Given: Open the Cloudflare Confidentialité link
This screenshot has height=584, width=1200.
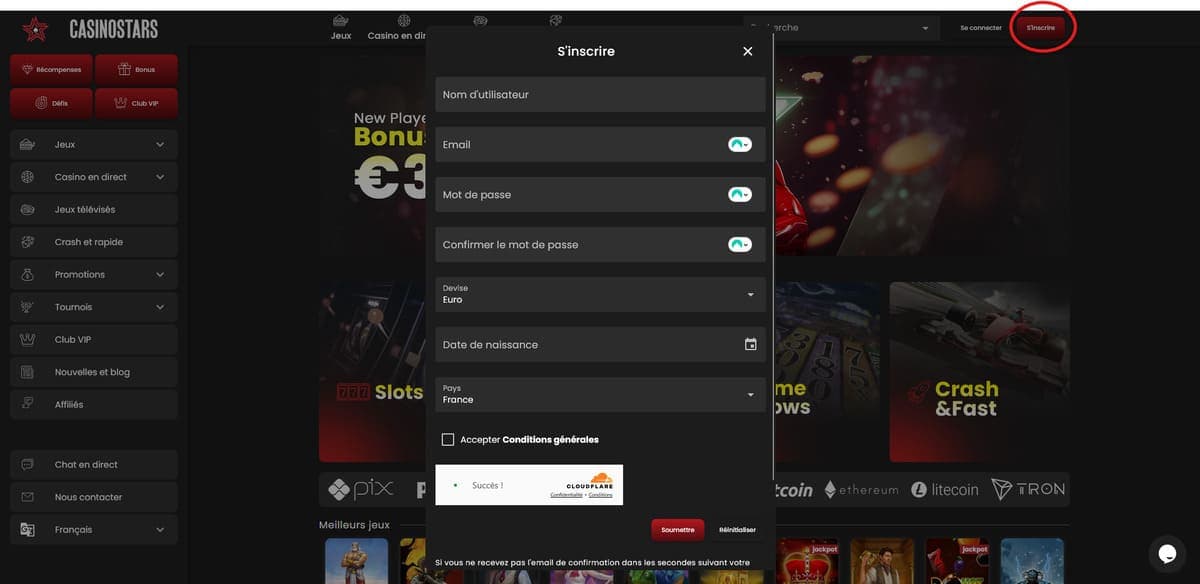Looking at the screenshot, I should 567,494.
